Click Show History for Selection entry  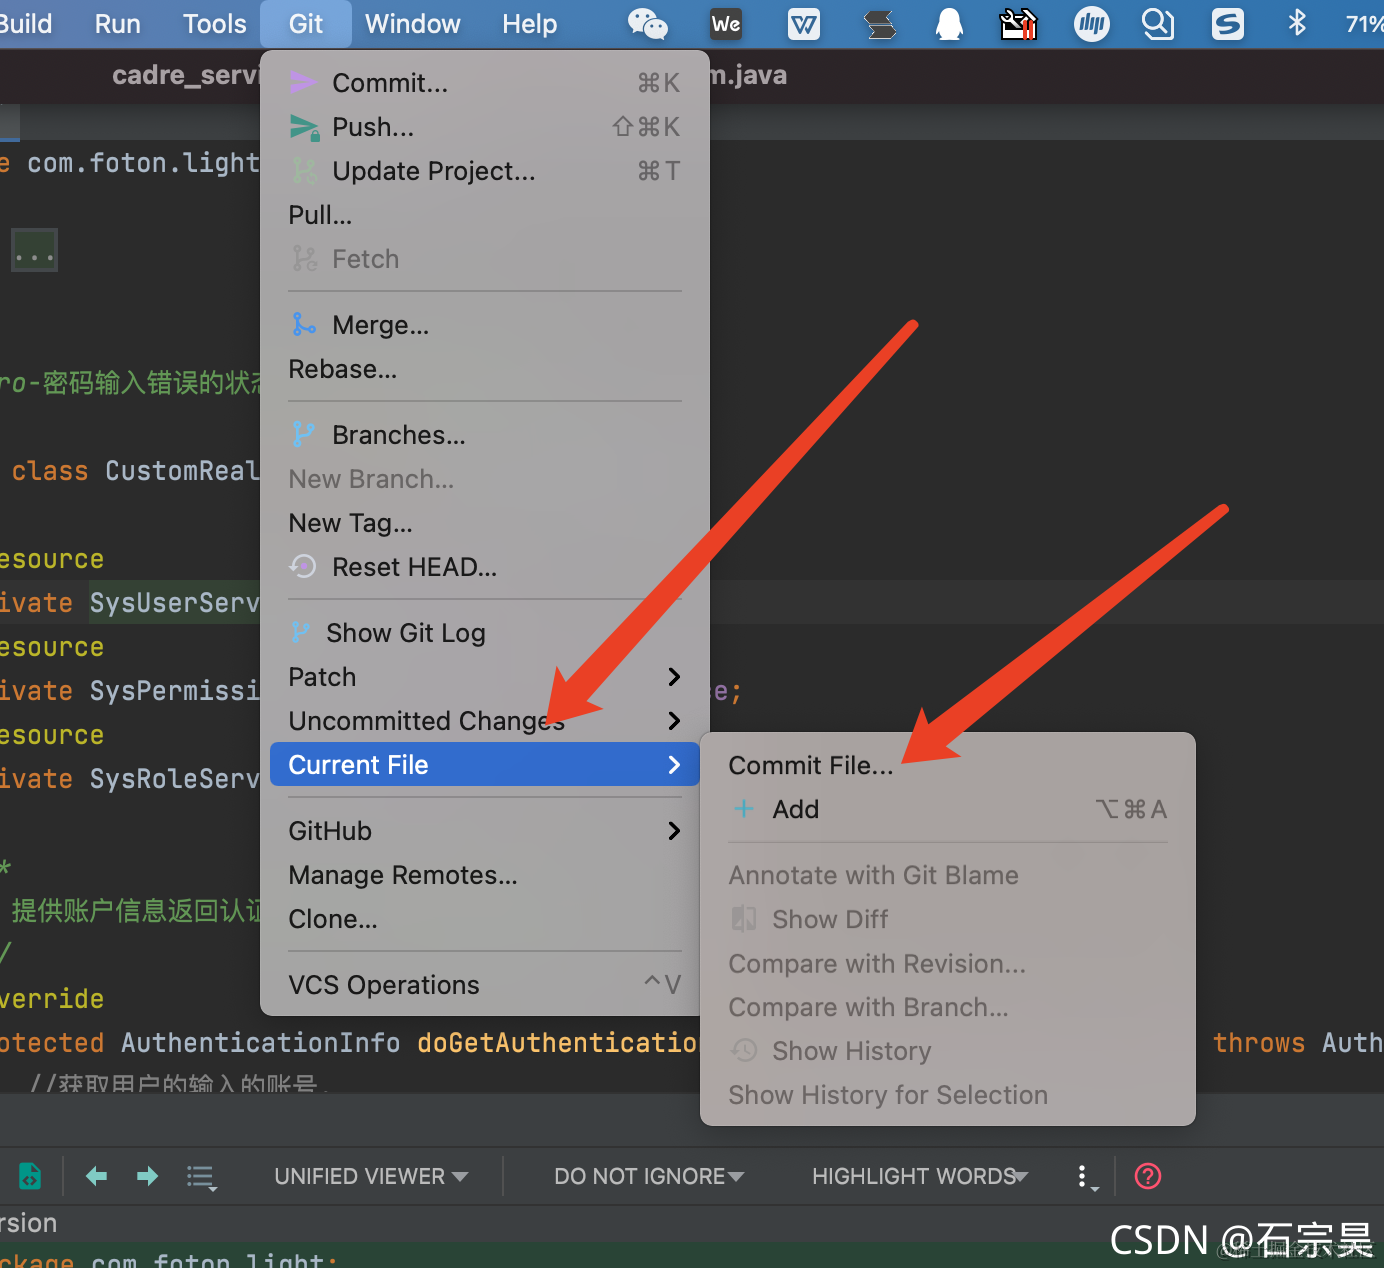pos(948,1095)
